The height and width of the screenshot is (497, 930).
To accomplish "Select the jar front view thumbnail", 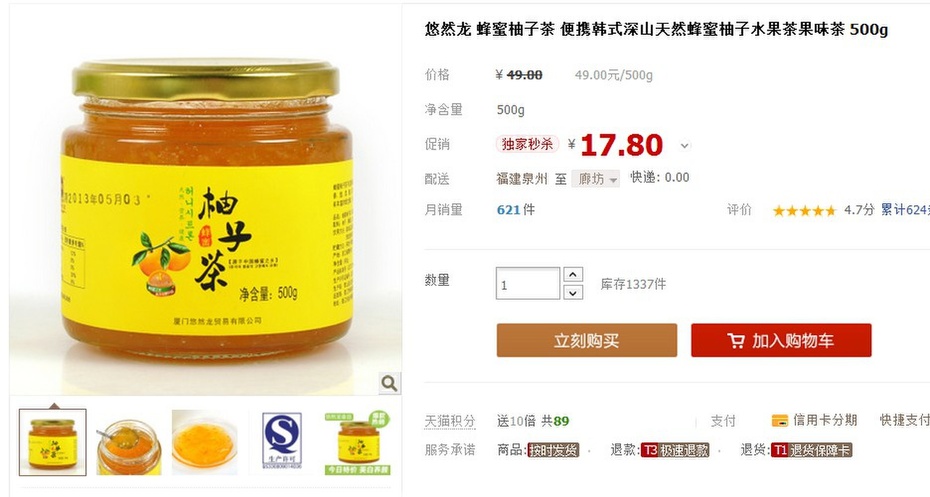I will (x=53, y=442).
